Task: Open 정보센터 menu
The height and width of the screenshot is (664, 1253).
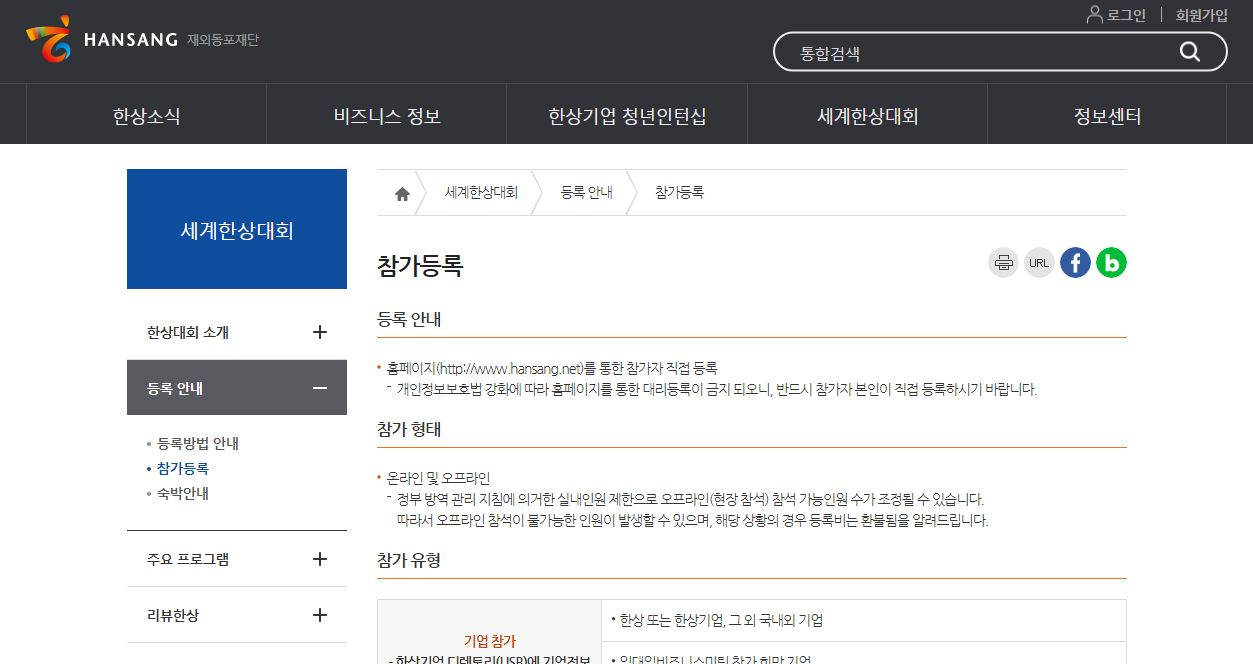Action: [x=1107, y=115]
